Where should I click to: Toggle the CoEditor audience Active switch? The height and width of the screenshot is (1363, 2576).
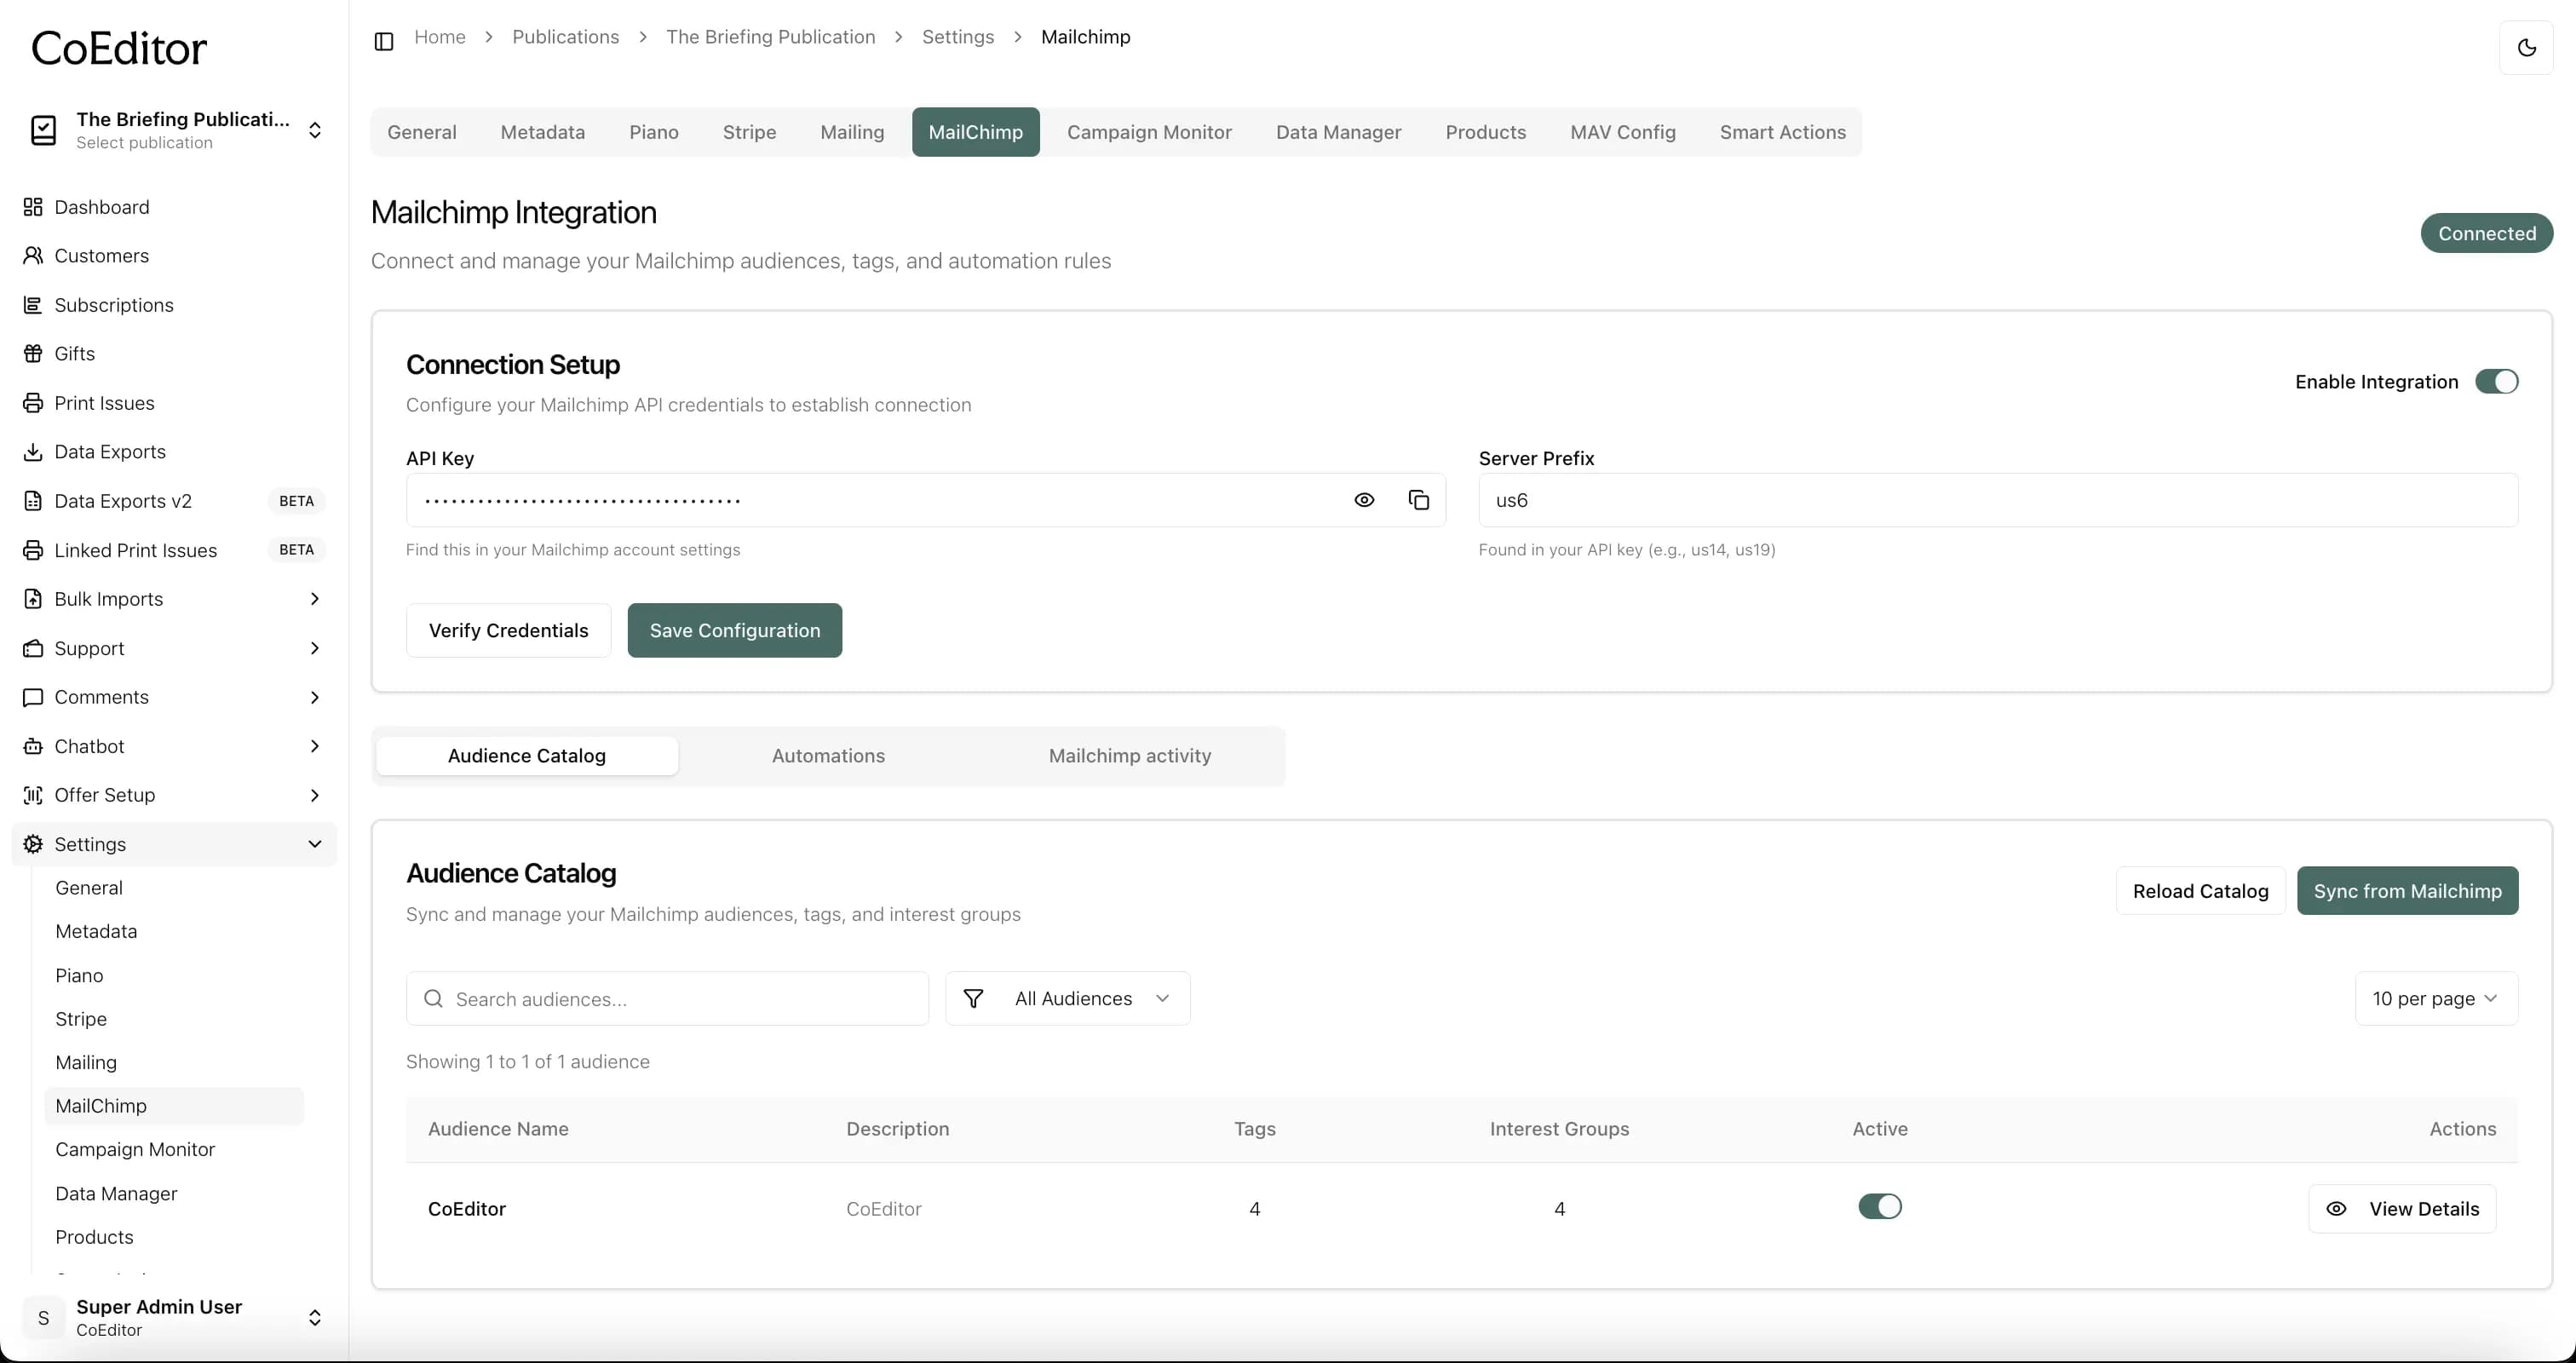click(x=1880, y=1206)
